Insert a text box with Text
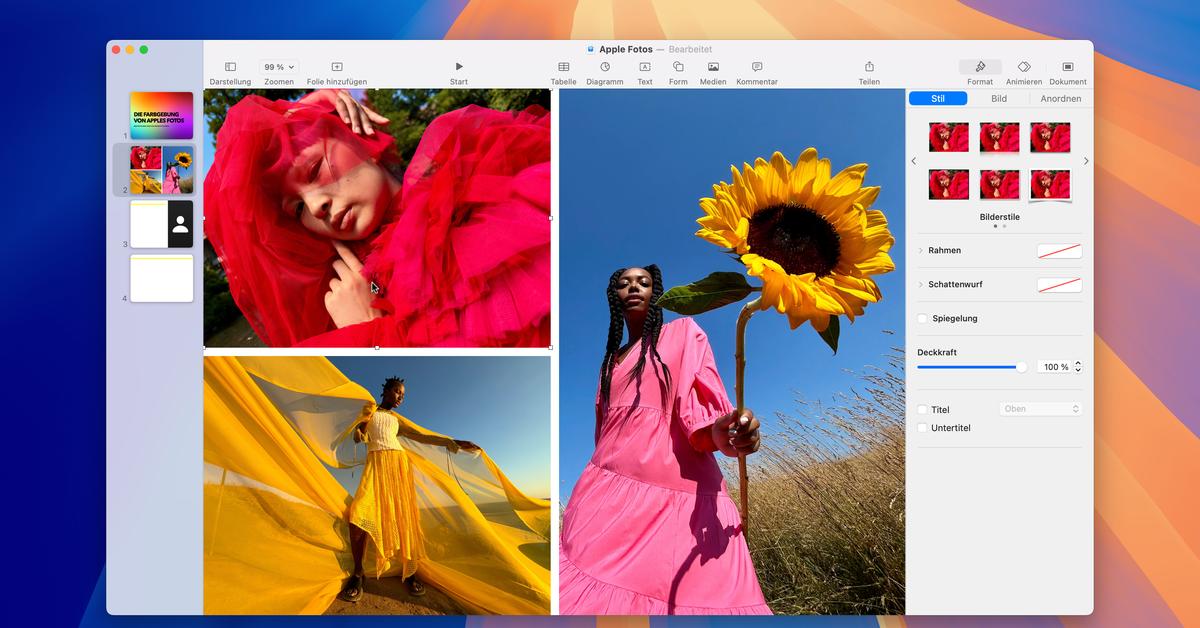The image size is (1200, 628). tap(645, 73)
